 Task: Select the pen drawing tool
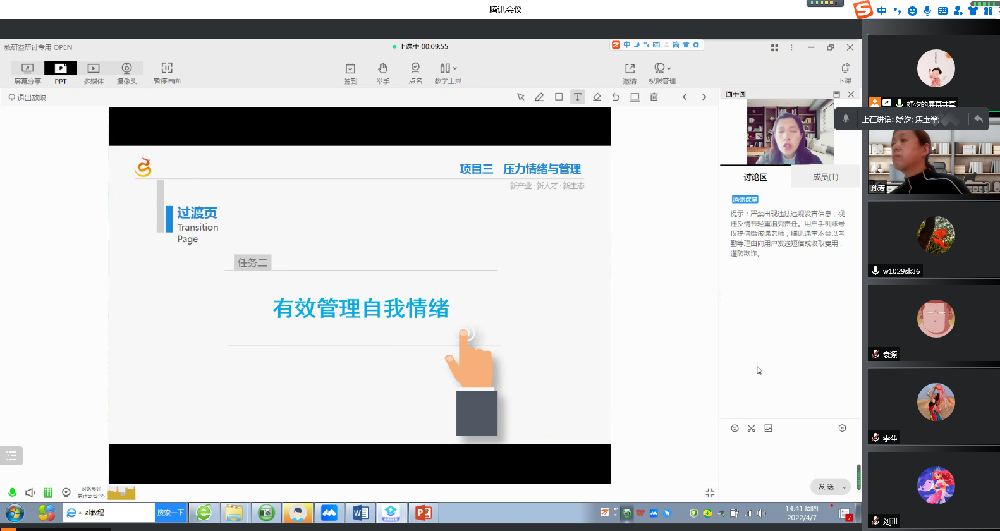[540, 97]
